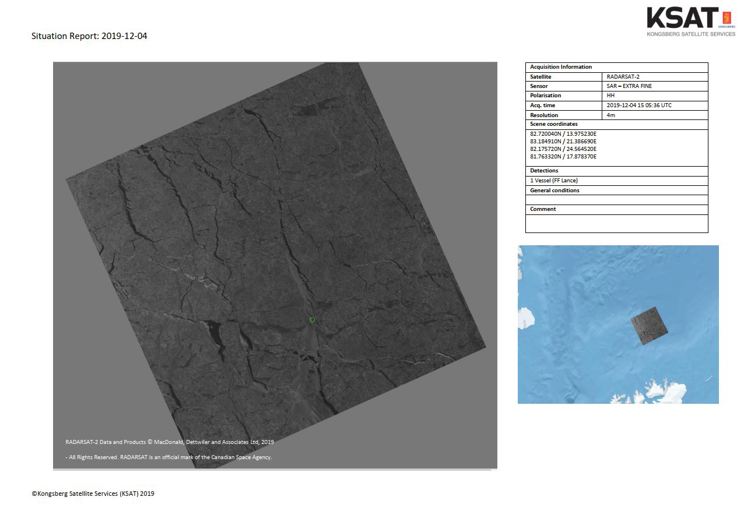Click the empty Comment field

pyautogui.click(x=616, y=224)
